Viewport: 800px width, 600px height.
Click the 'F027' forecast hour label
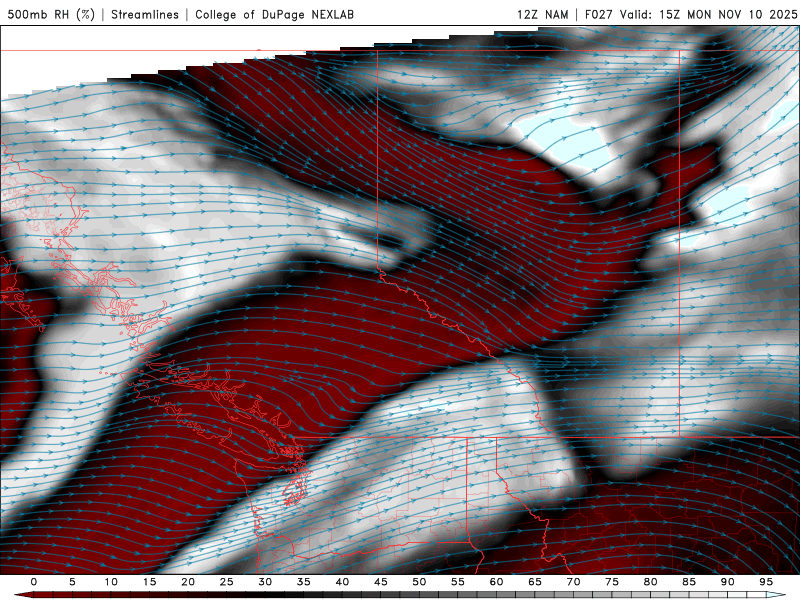[598, 14]
